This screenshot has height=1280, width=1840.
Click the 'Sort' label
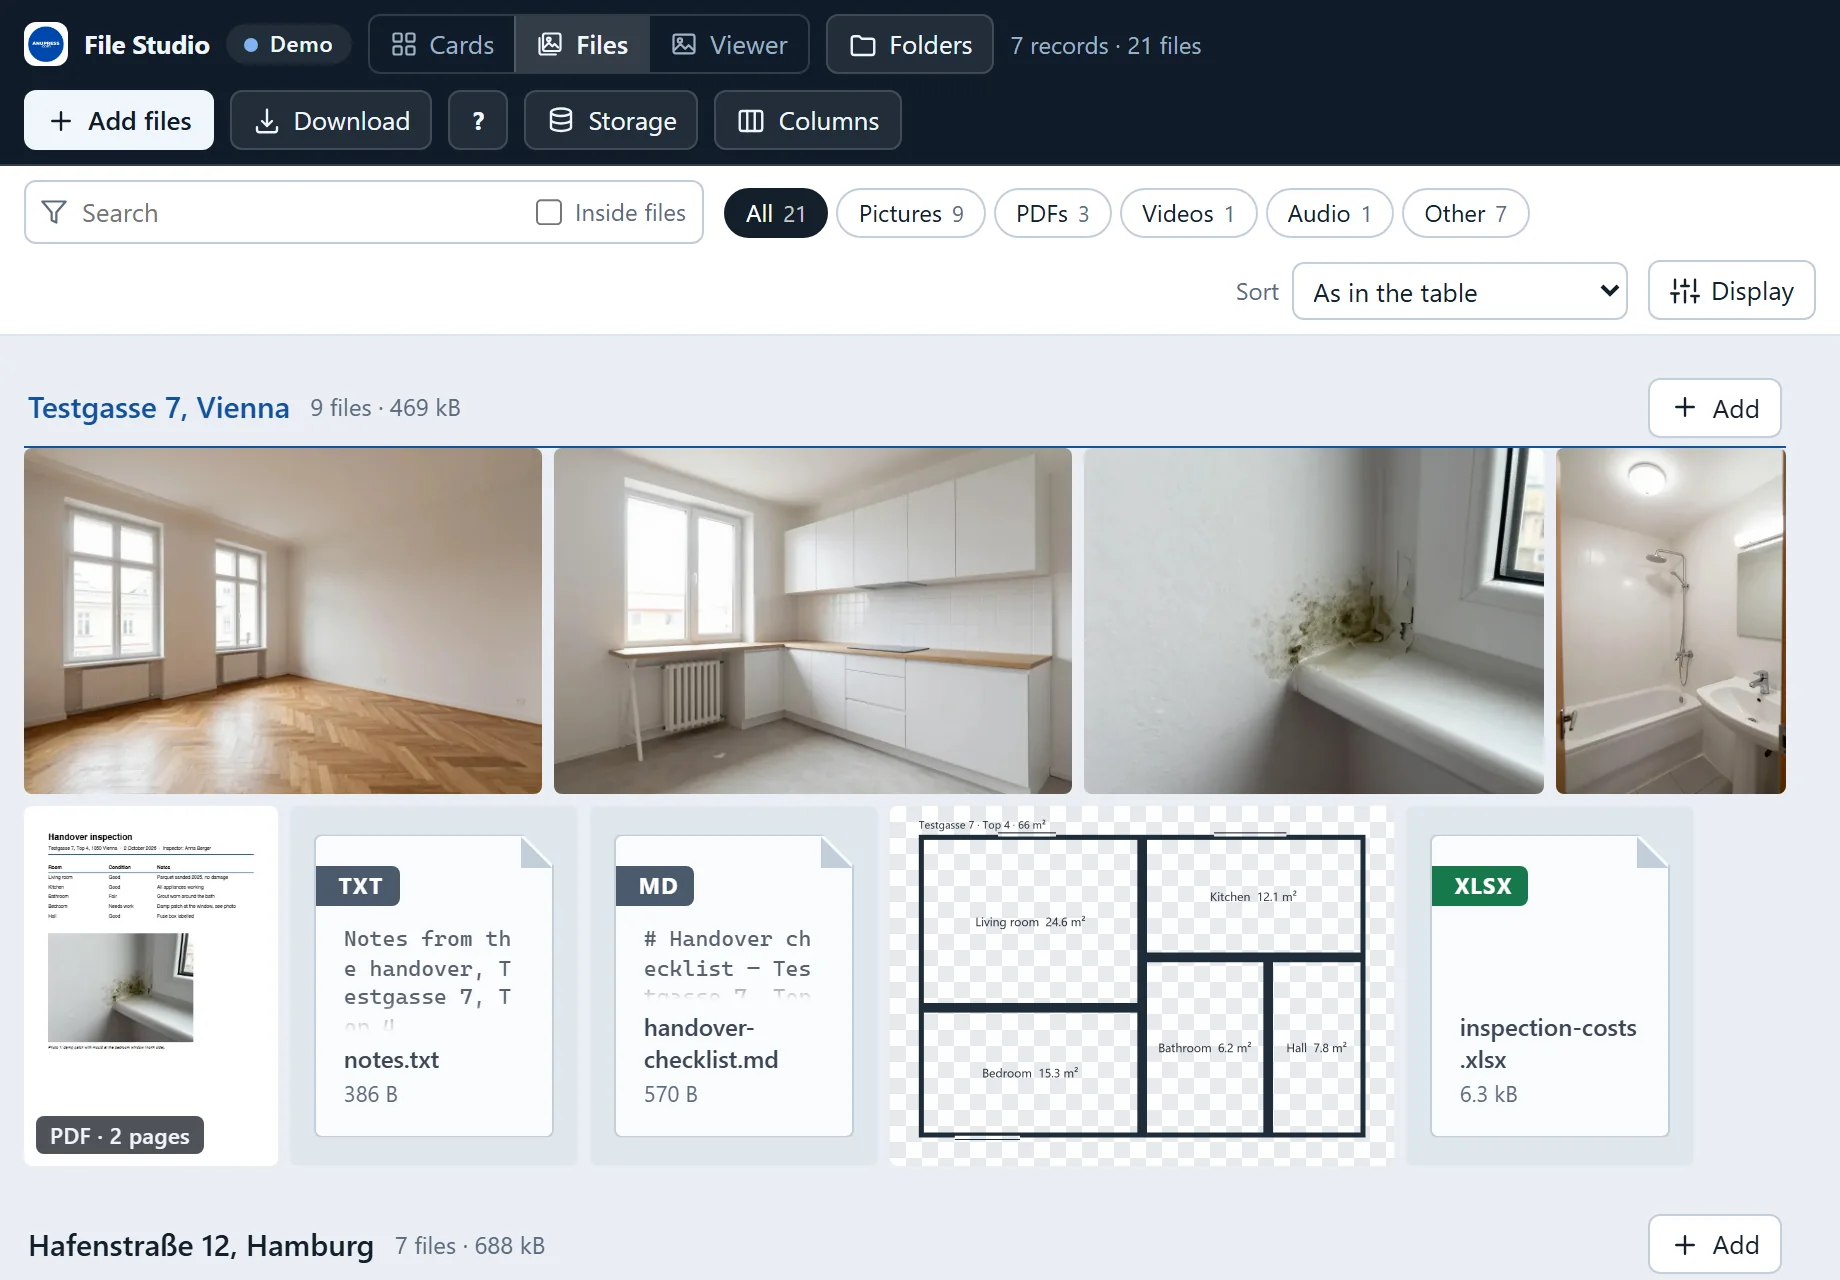(1257, 292)
